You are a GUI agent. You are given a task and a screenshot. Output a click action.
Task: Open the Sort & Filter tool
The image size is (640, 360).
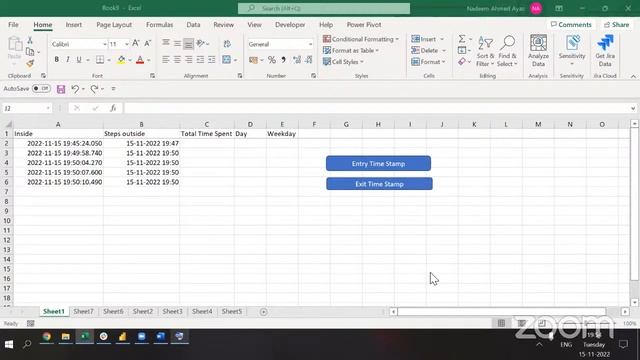tap(485, 51)
